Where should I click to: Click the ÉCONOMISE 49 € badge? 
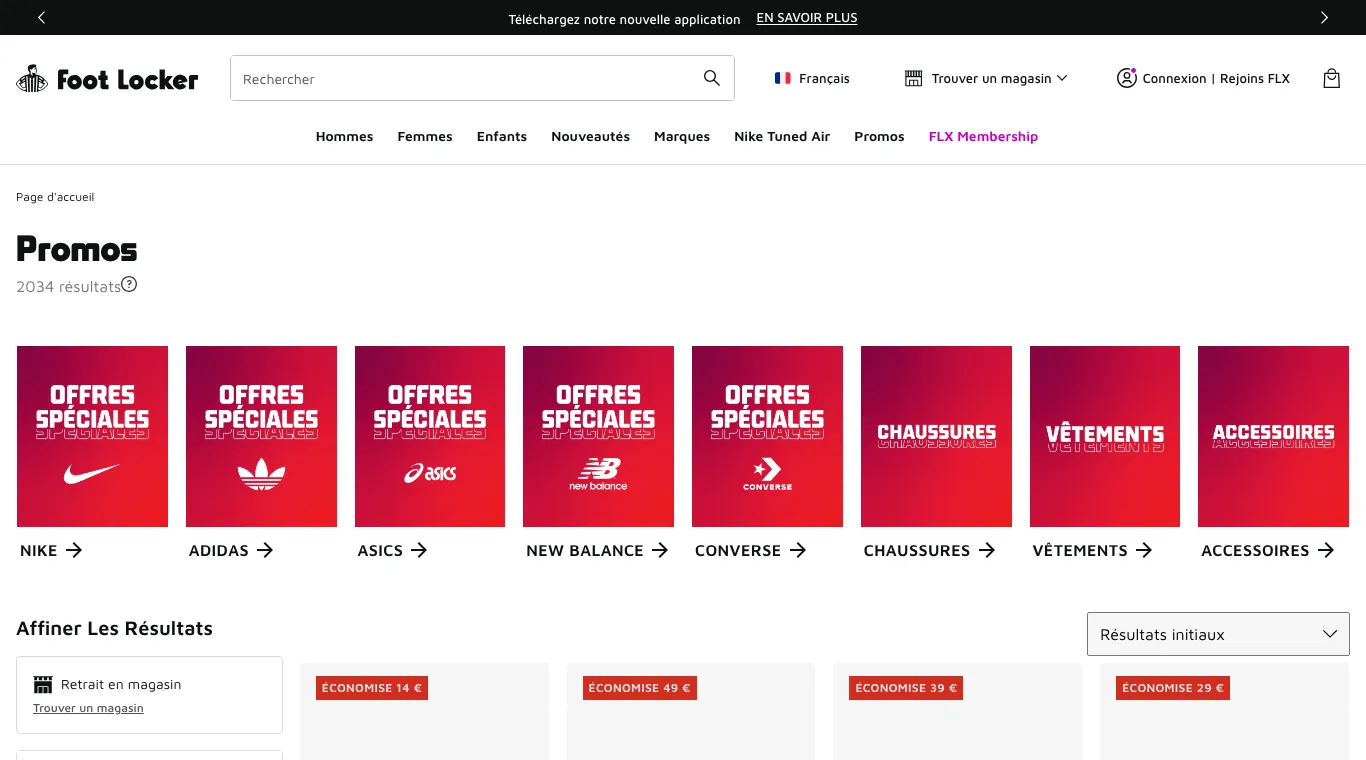(639, 688)
